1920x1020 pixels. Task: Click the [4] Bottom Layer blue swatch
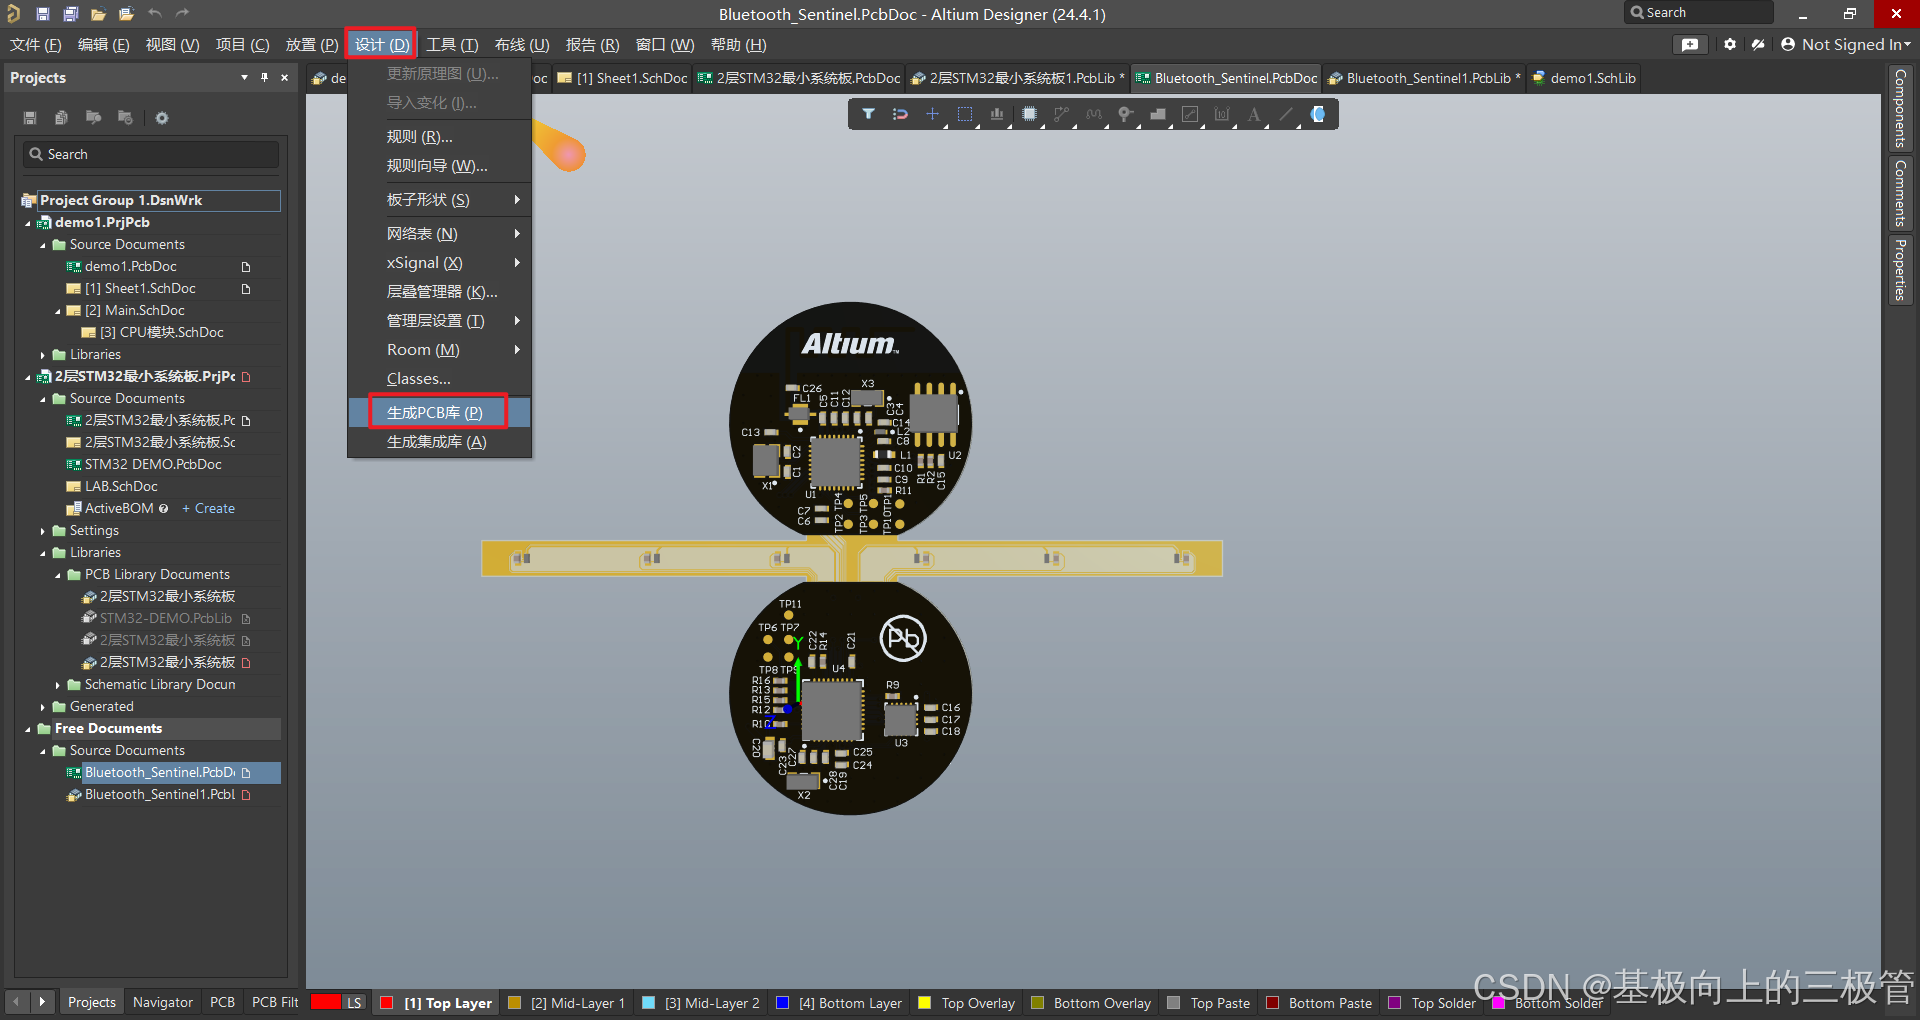click(782, 1002)
